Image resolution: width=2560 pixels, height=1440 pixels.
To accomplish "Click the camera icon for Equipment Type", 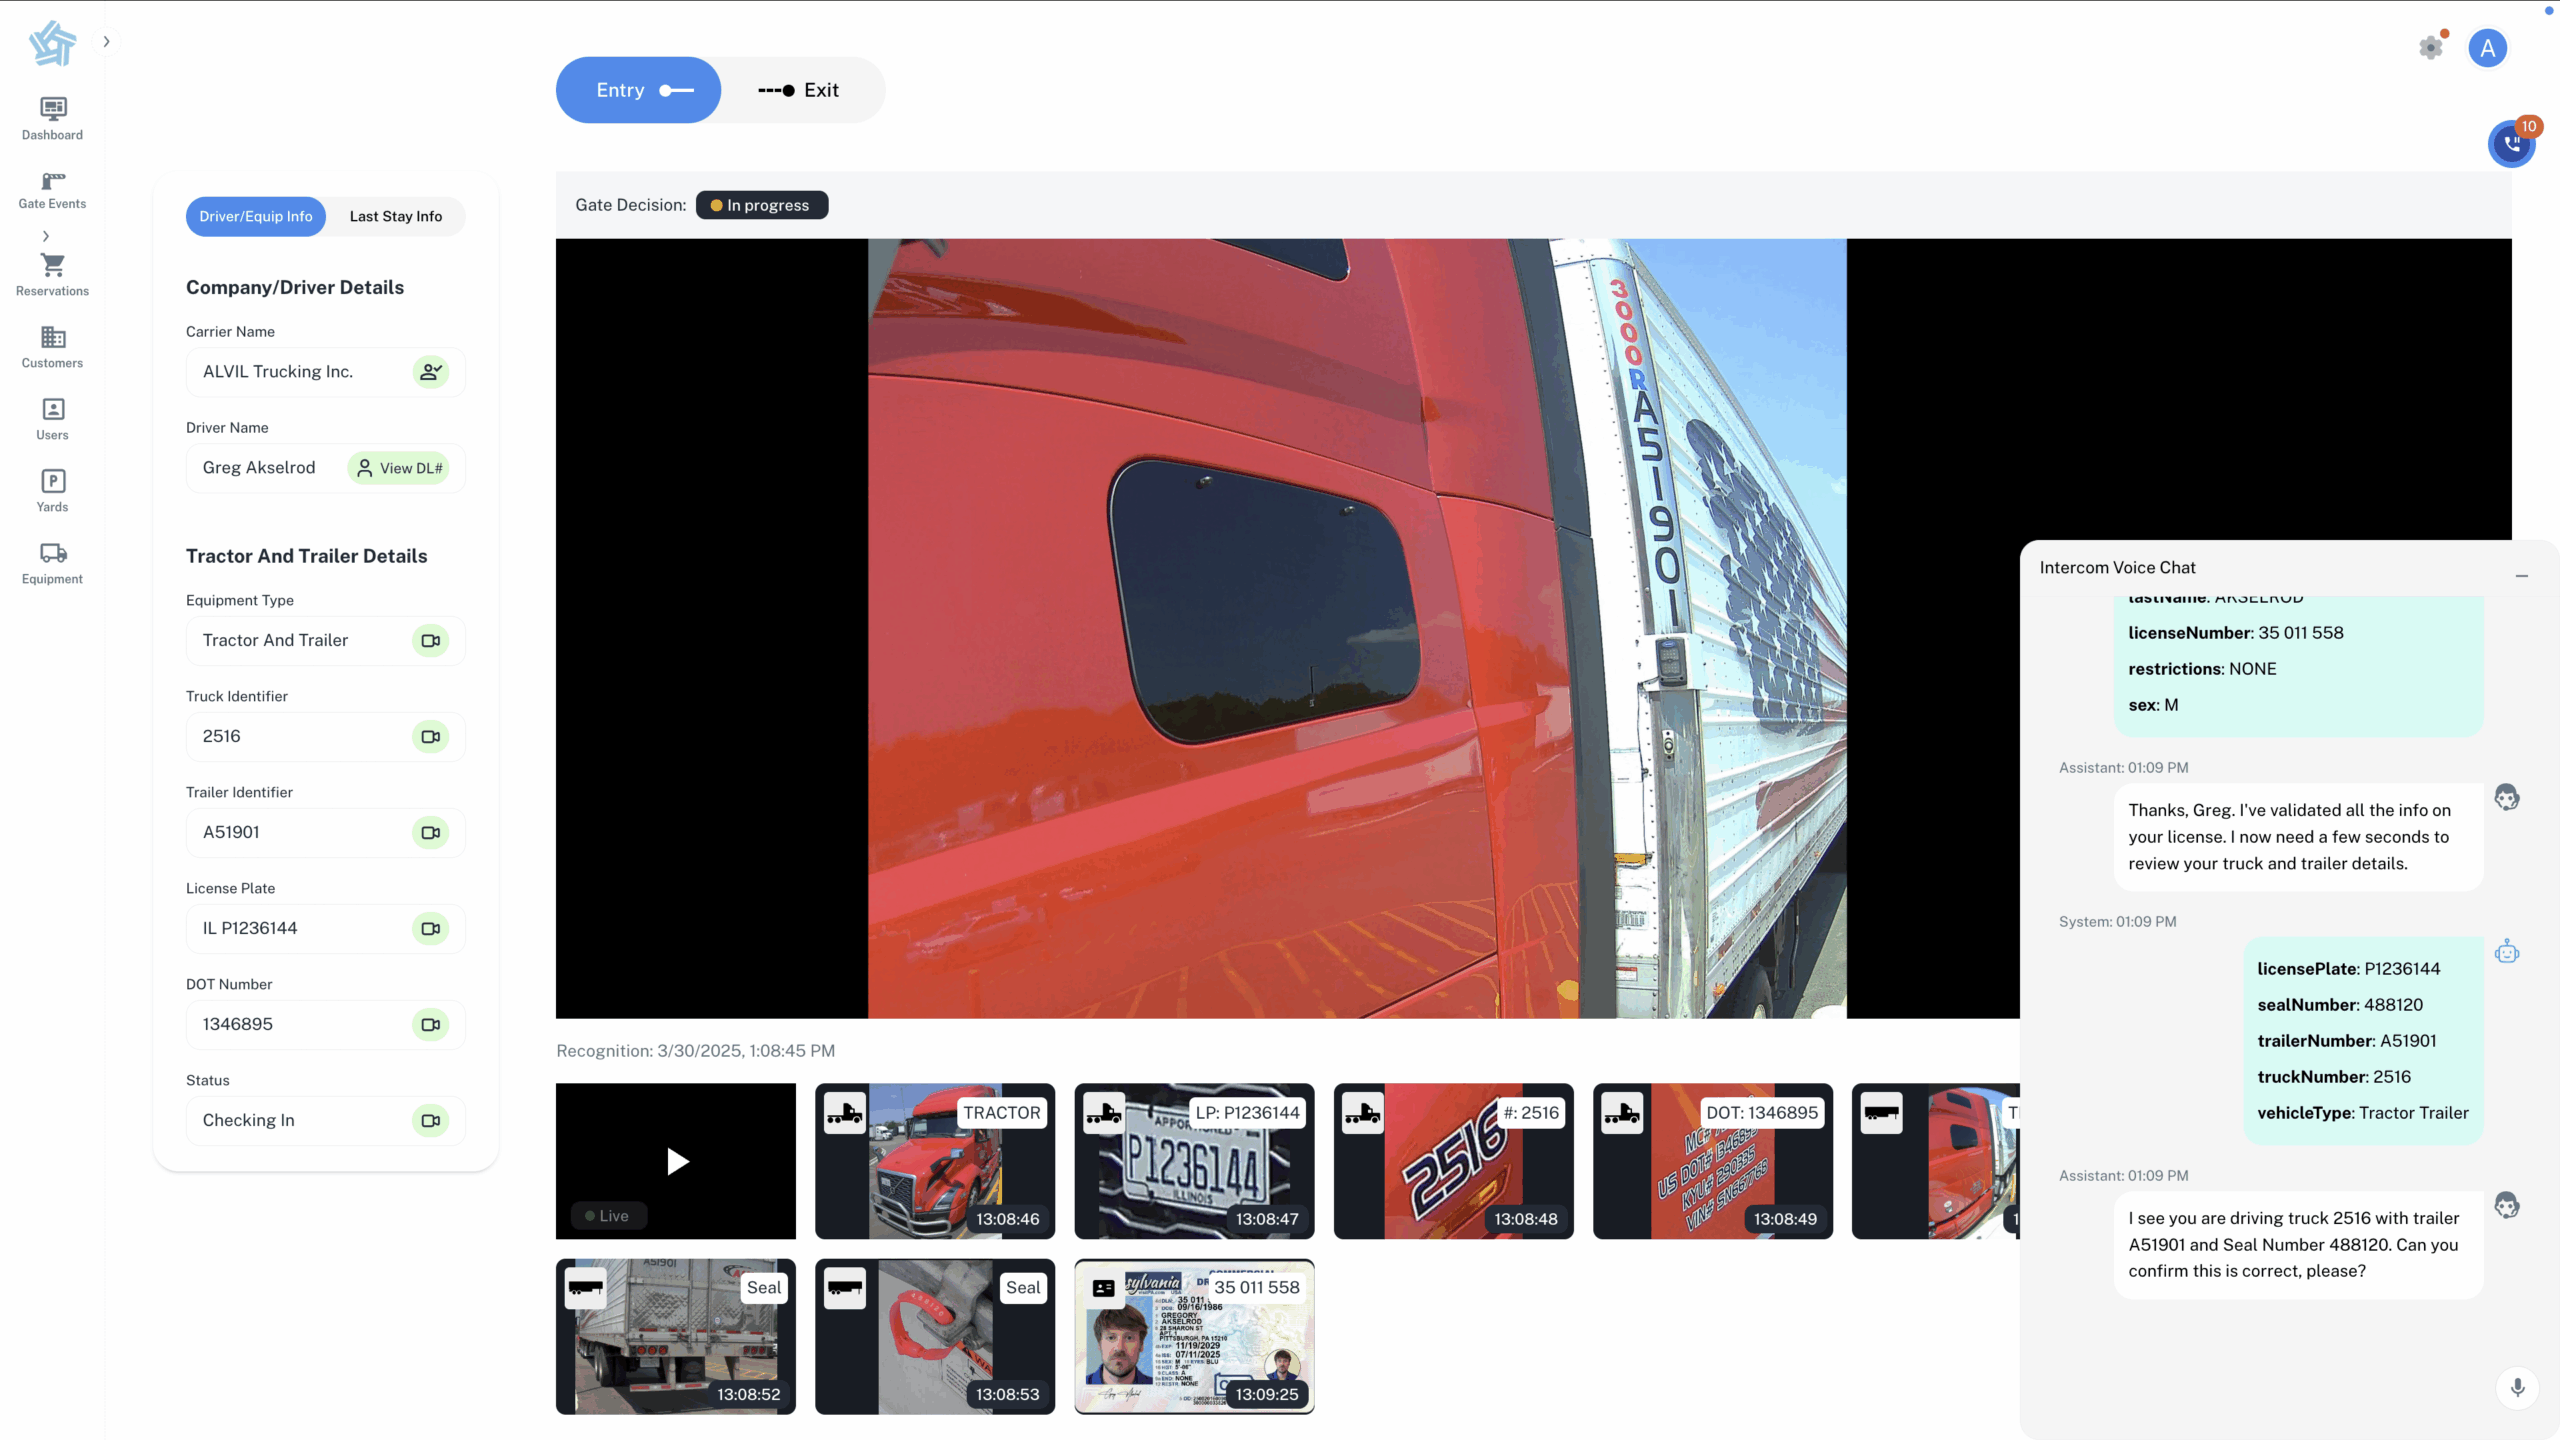I will [x=431, y=641].
